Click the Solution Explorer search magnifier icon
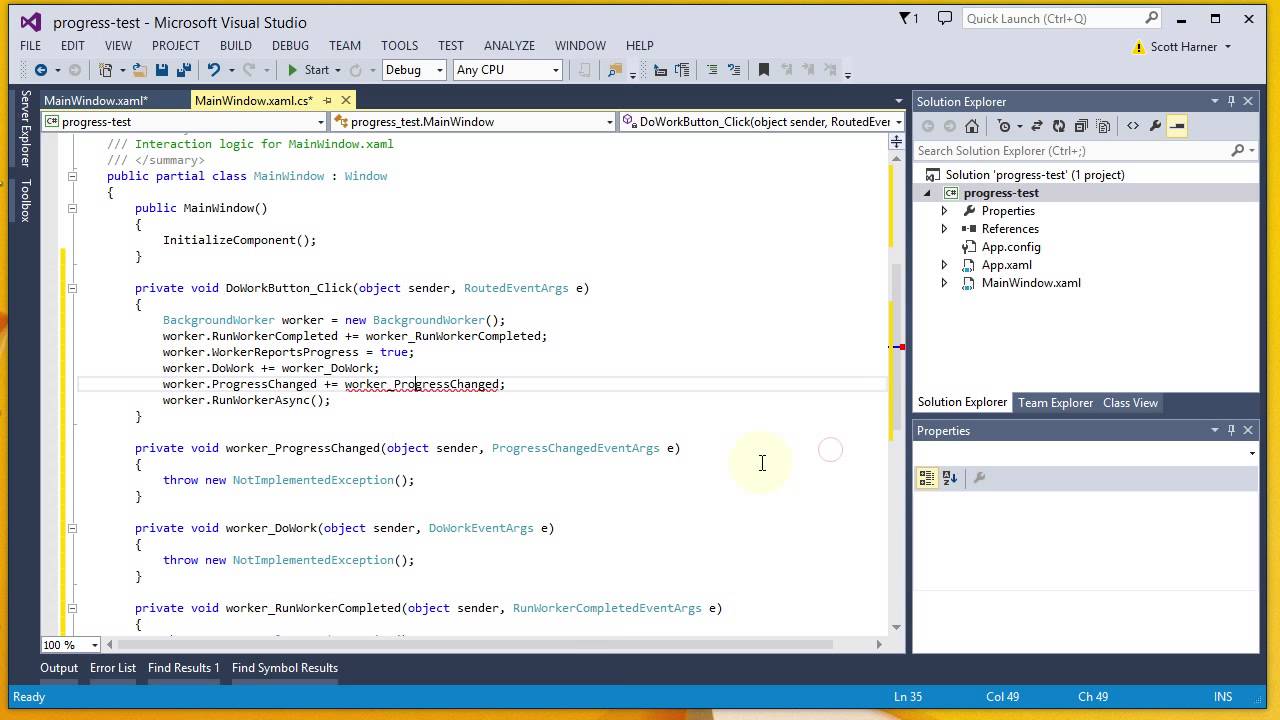1280x720 pixels. [1238, 151]
